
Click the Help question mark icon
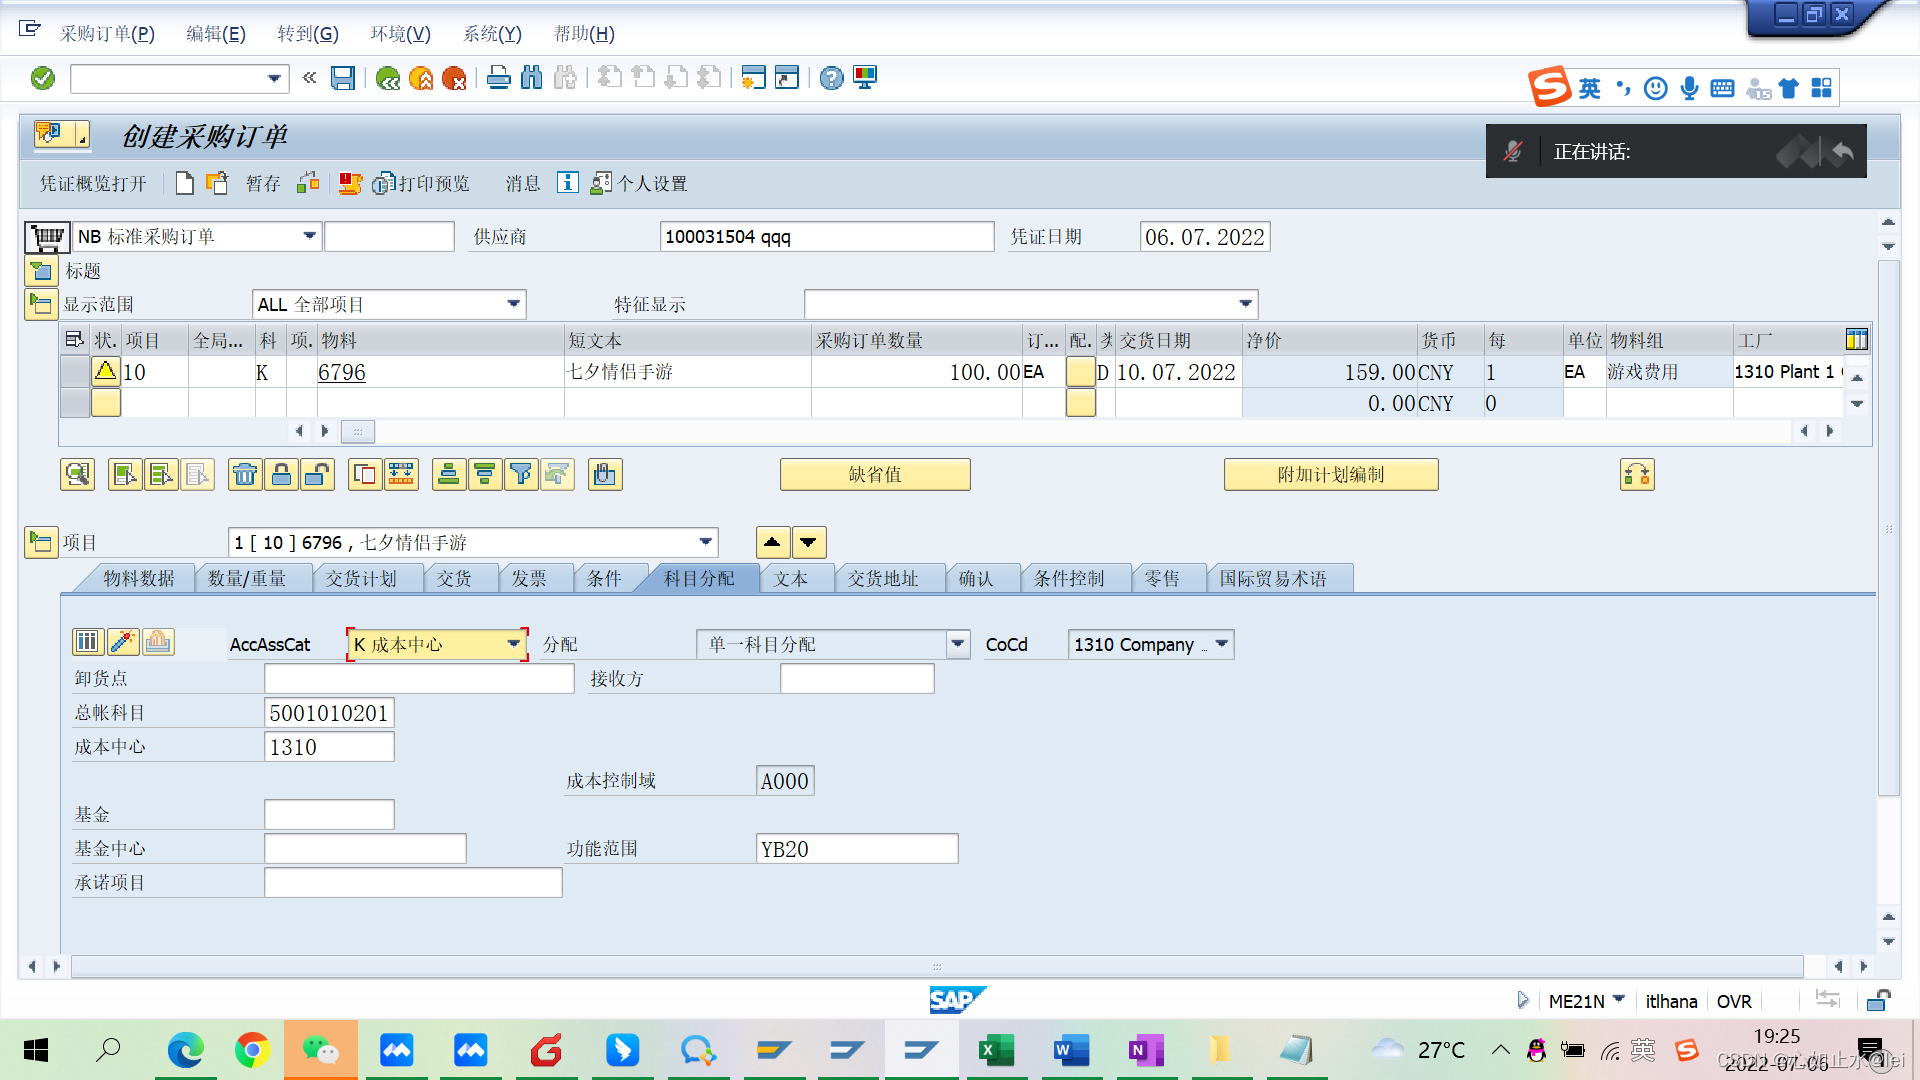pos(831,78)
